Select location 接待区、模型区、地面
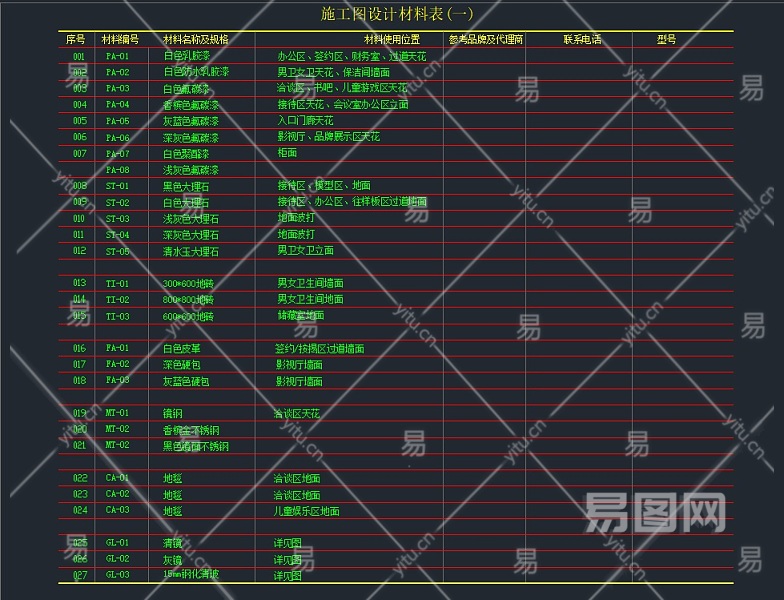Image resolution: width=784 pixels, height=600 pixels. coord(324,186)
